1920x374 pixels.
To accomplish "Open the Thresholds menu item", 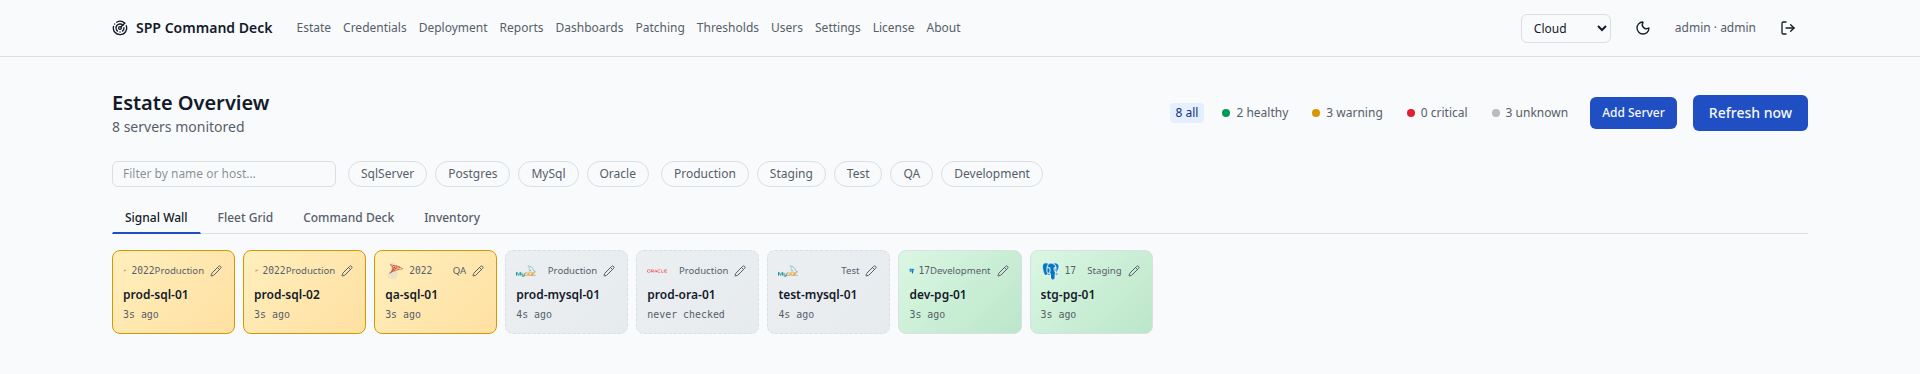I will click(x=728, y=28).
